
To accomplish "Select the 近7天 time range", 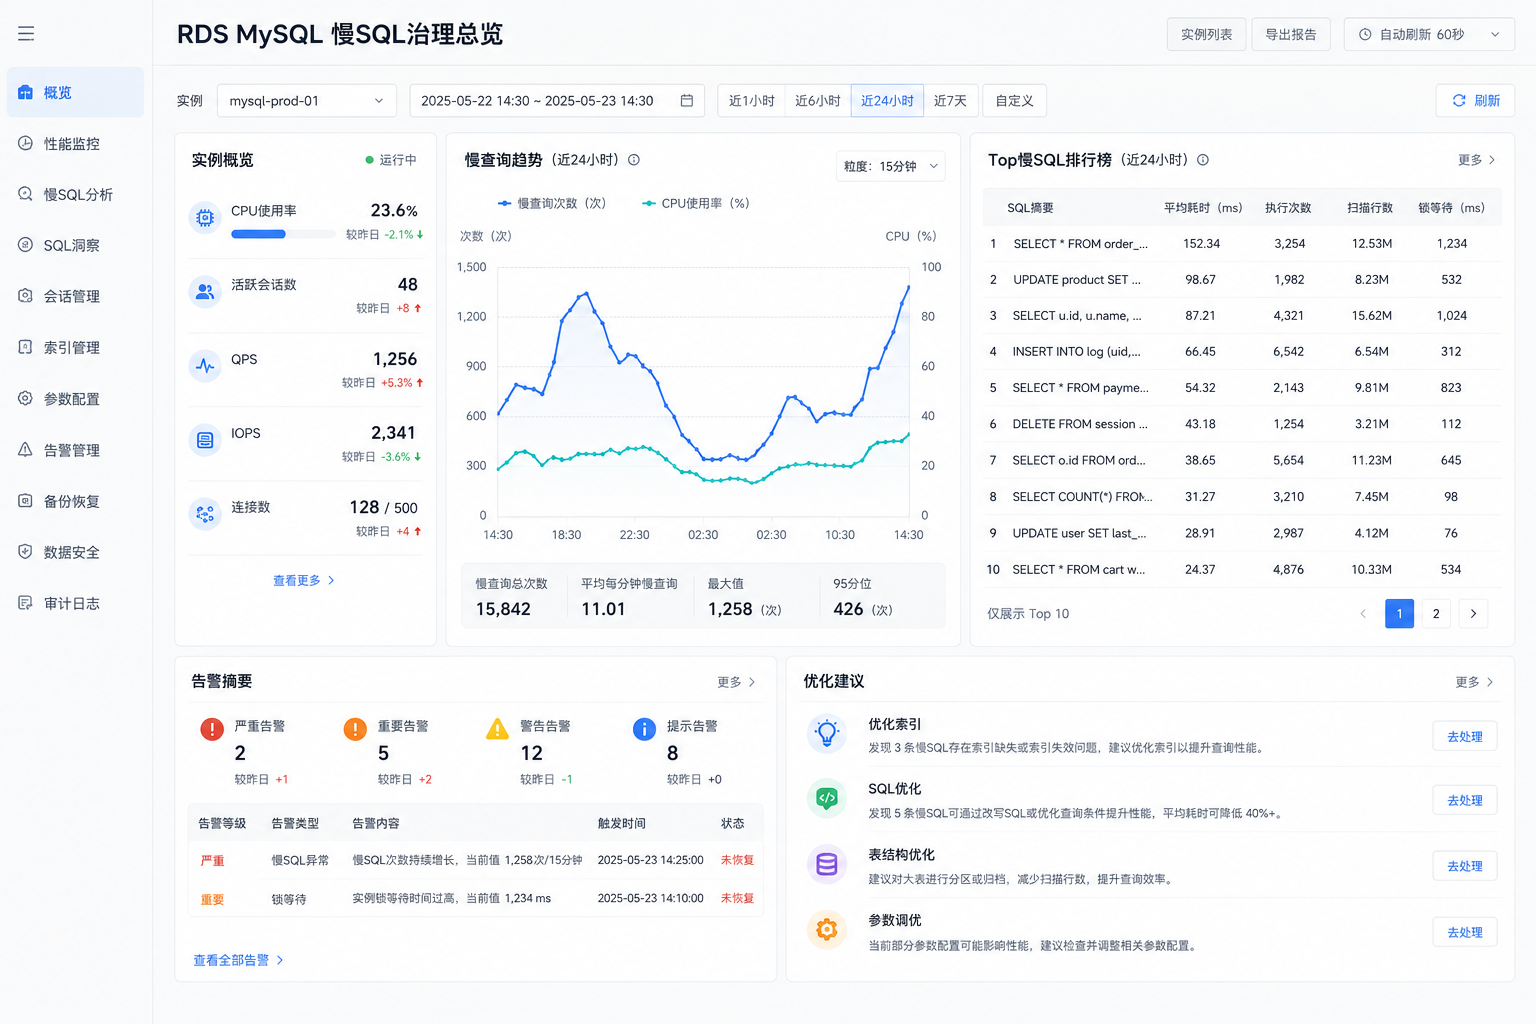I will pos(950,101).
